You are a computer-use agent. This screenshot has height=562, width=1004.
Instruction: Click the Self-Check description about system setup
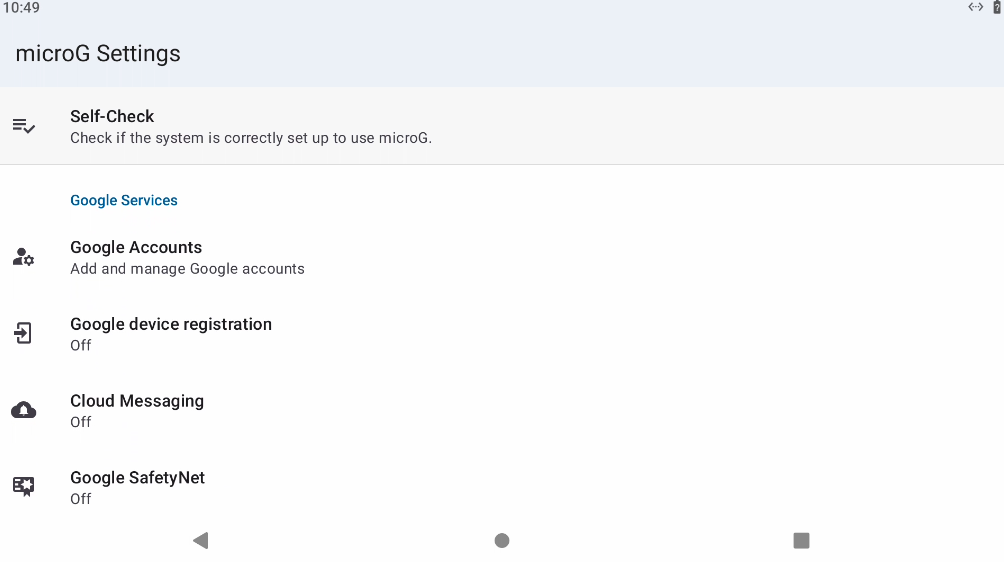(251, 138)
